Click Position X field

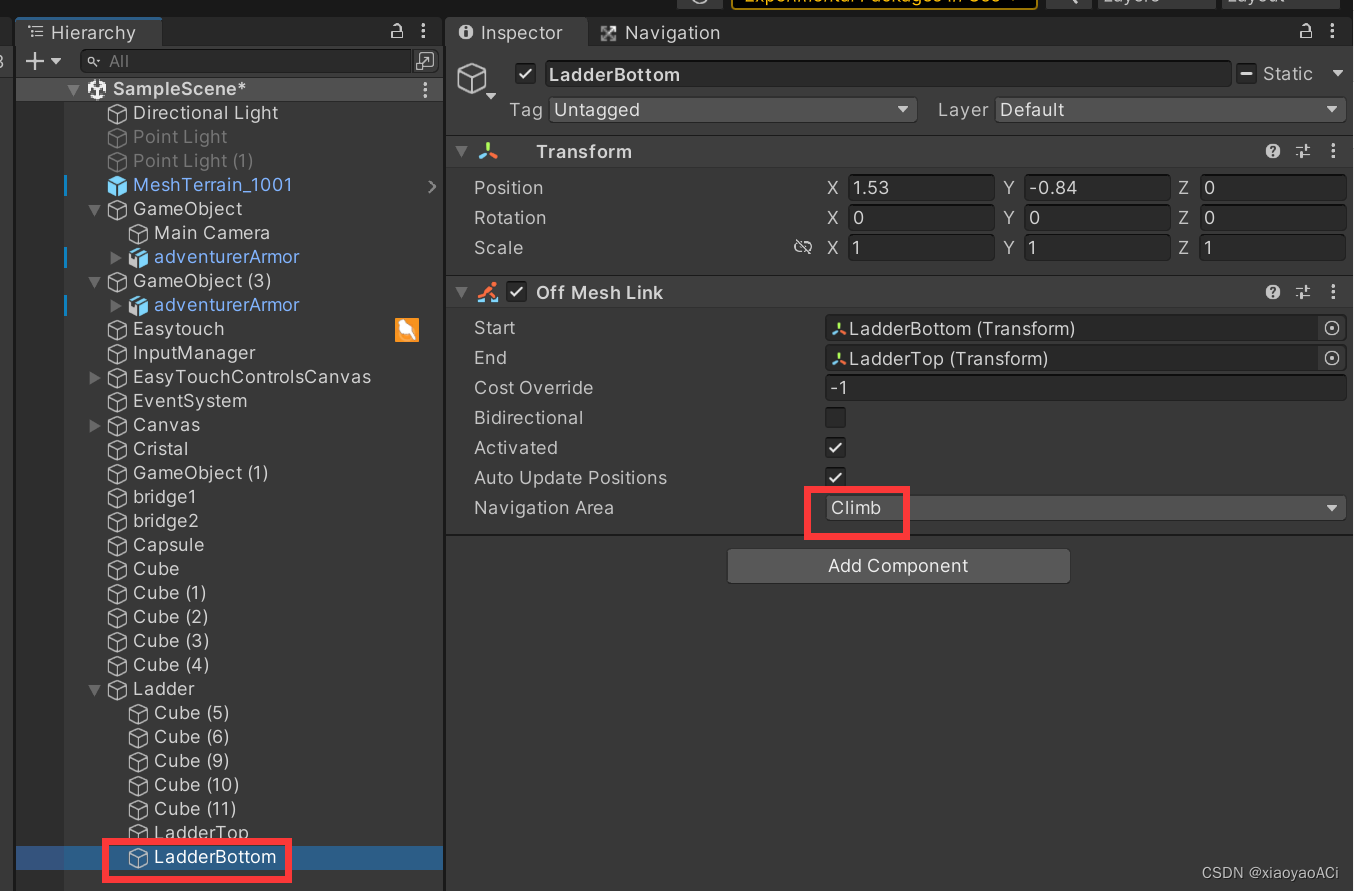(921, 188)
